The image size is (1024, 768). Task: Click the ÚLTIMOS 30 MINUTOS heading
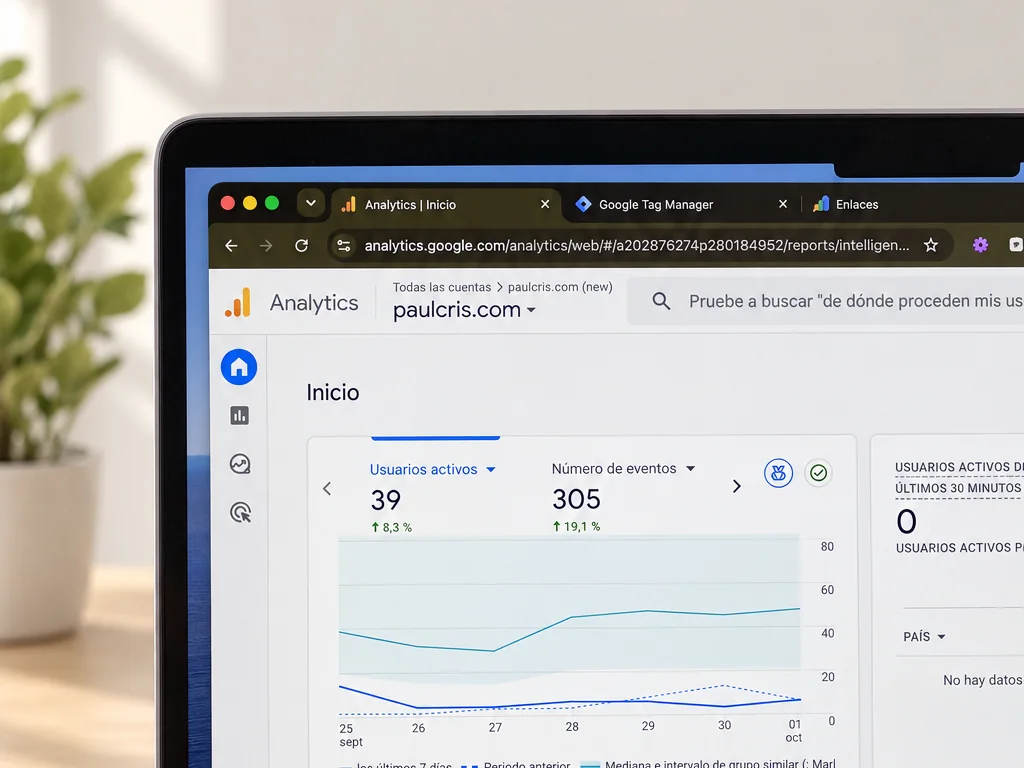coord(958,488)
